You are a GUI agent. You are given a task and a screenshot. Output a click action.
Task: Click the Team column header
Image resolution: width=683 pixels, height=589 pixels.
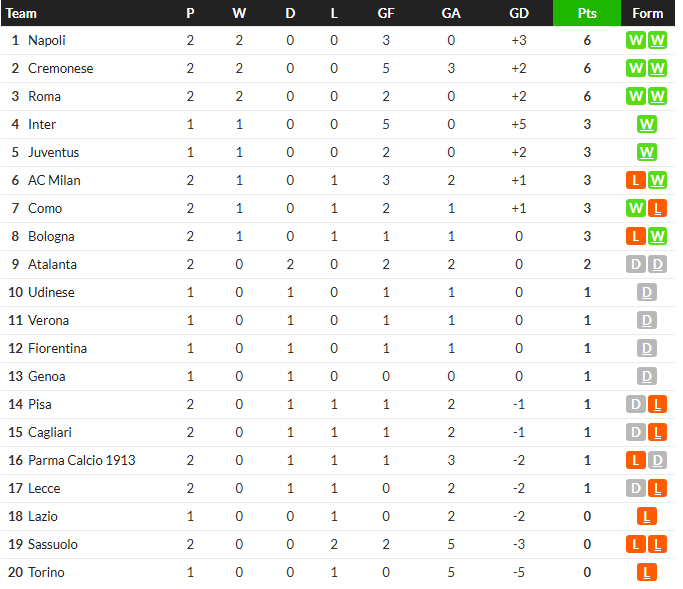click(21, 13)
